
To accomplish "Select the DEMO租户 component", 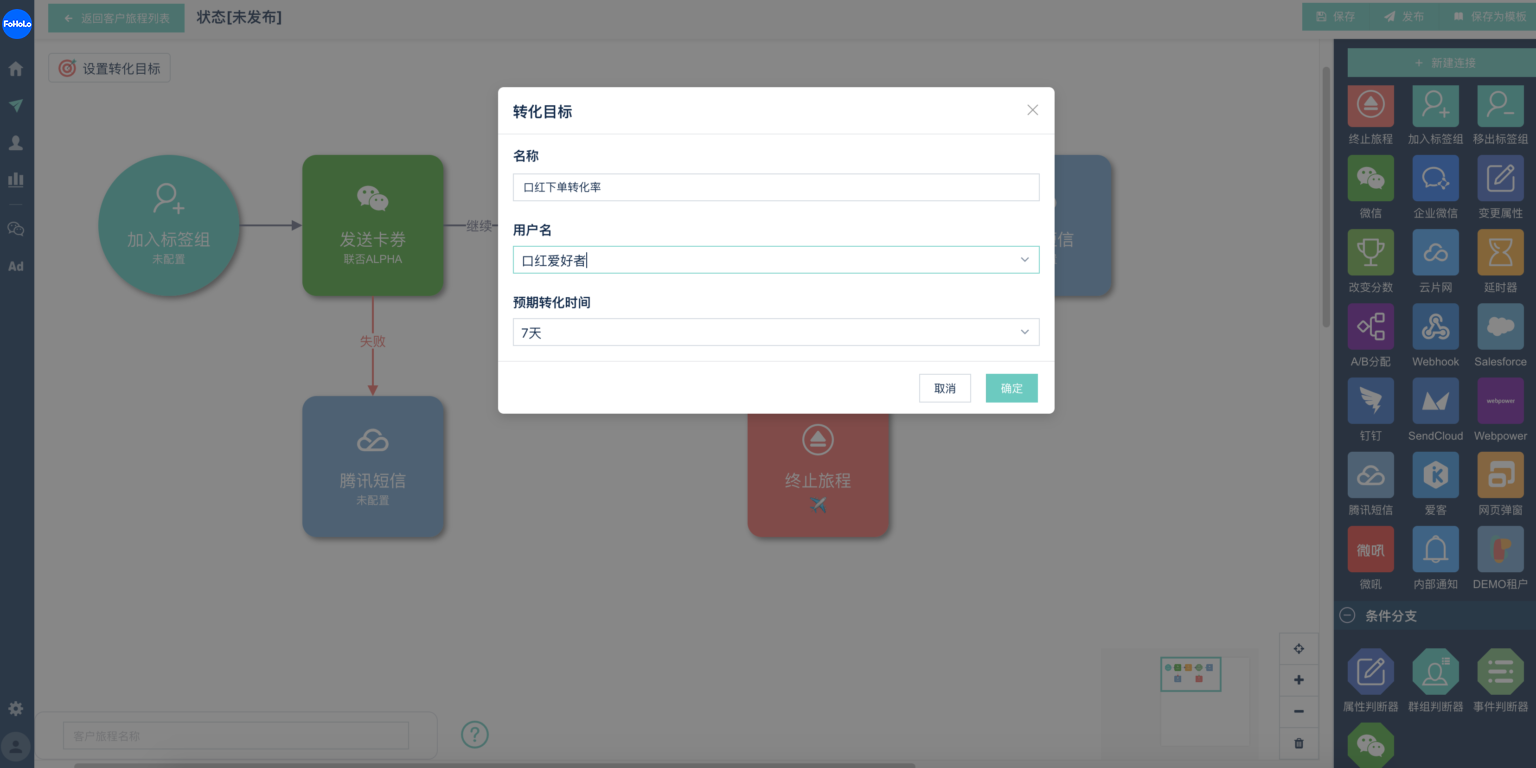I will [x=1500, y=549].
